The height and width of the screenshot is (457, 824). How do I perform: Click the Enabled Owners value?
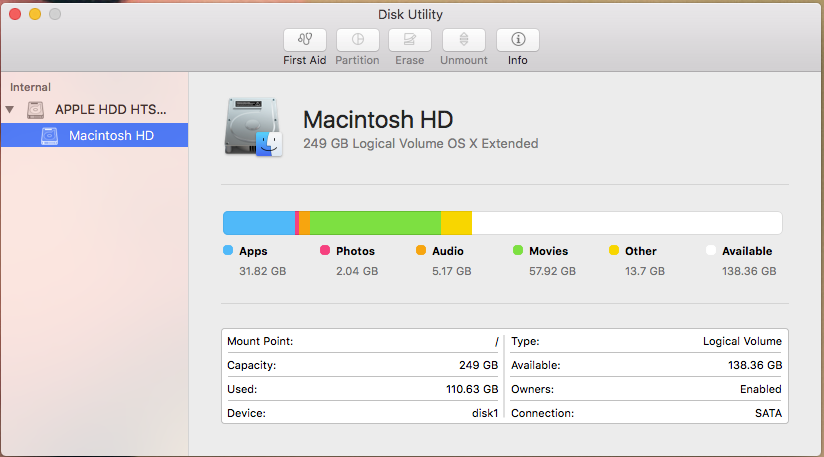pyautogui.click(x=761, y=389)
